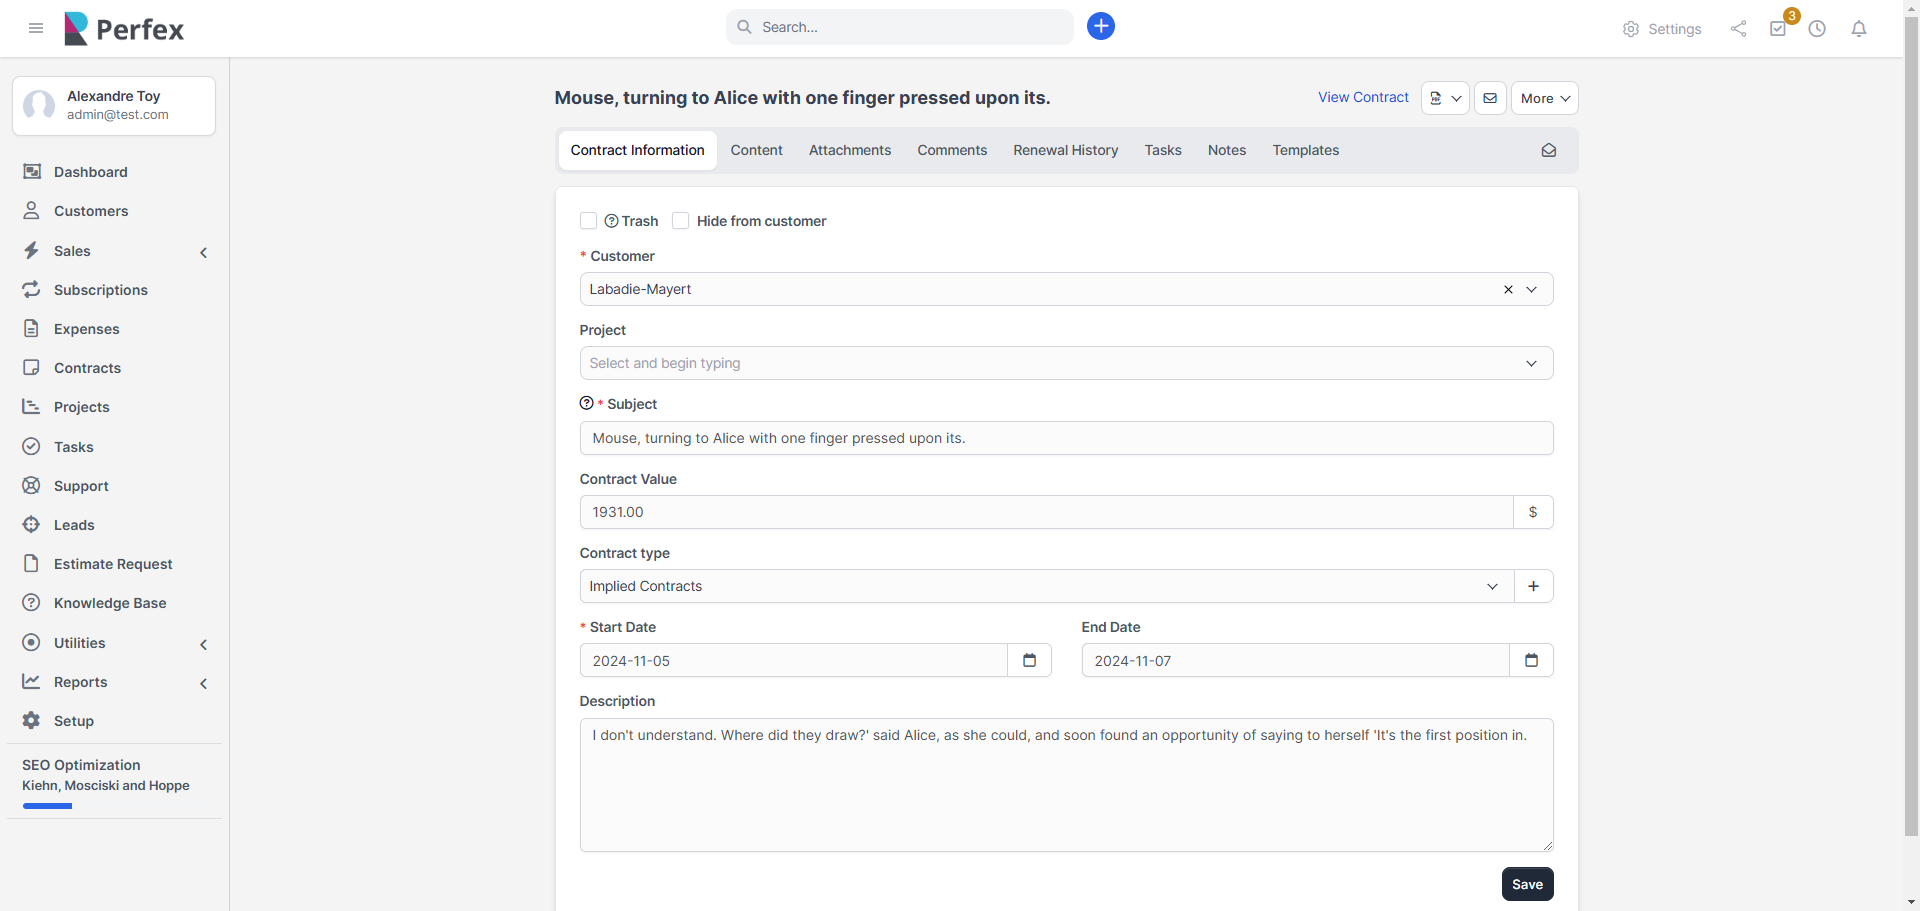This screenshot has width=1920, height=911.
Task: Expand the Contract type dropdown
Action: tap(1491, 586)
